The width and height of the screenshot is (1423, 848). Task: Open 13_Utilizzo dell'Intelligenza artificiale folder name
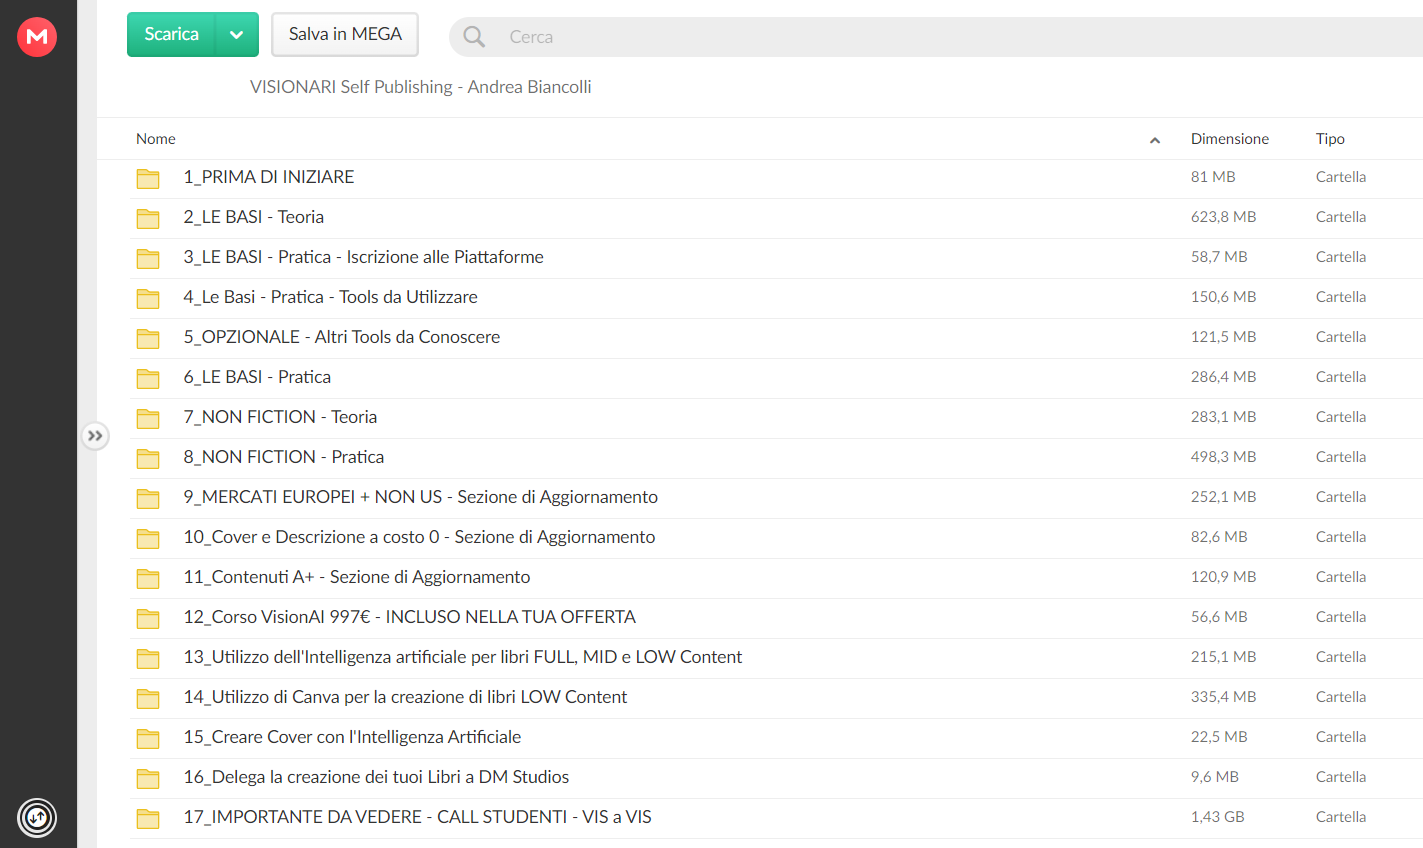point(462,657)
